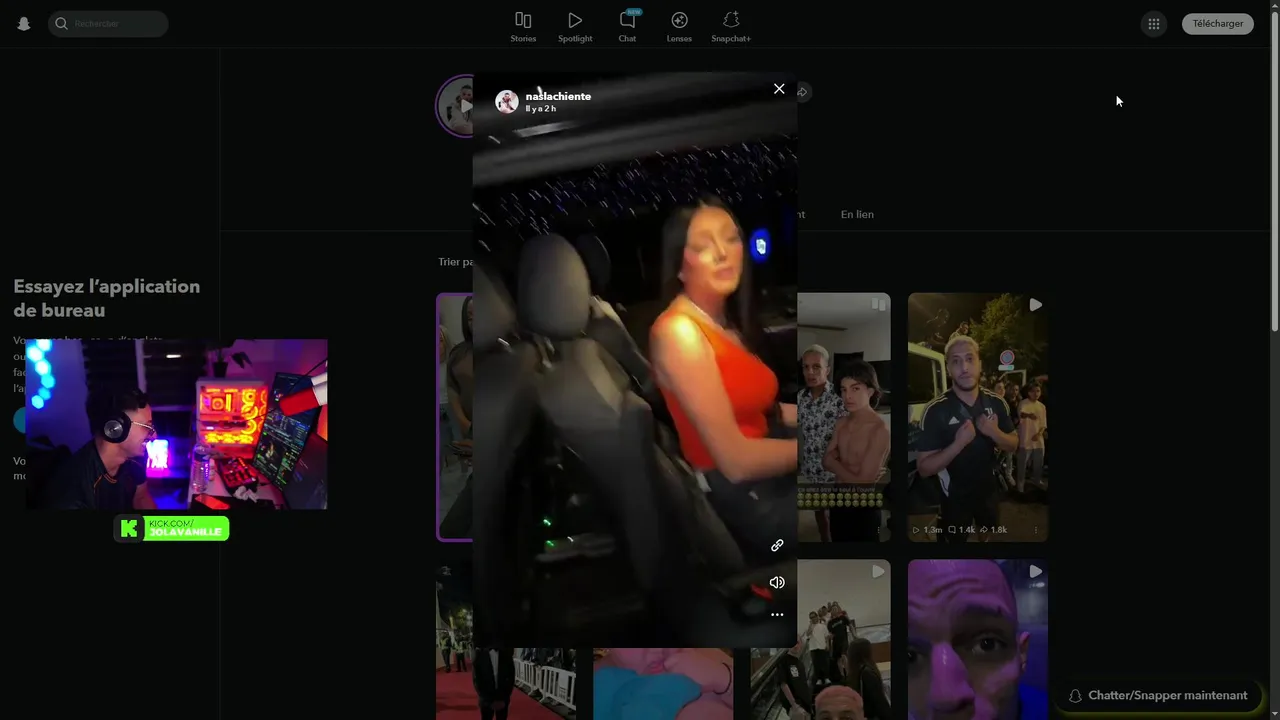This screenshot has height=720, width=1280.
Task: Click the Snapchat ghost logo
Action: coord(24,24)
